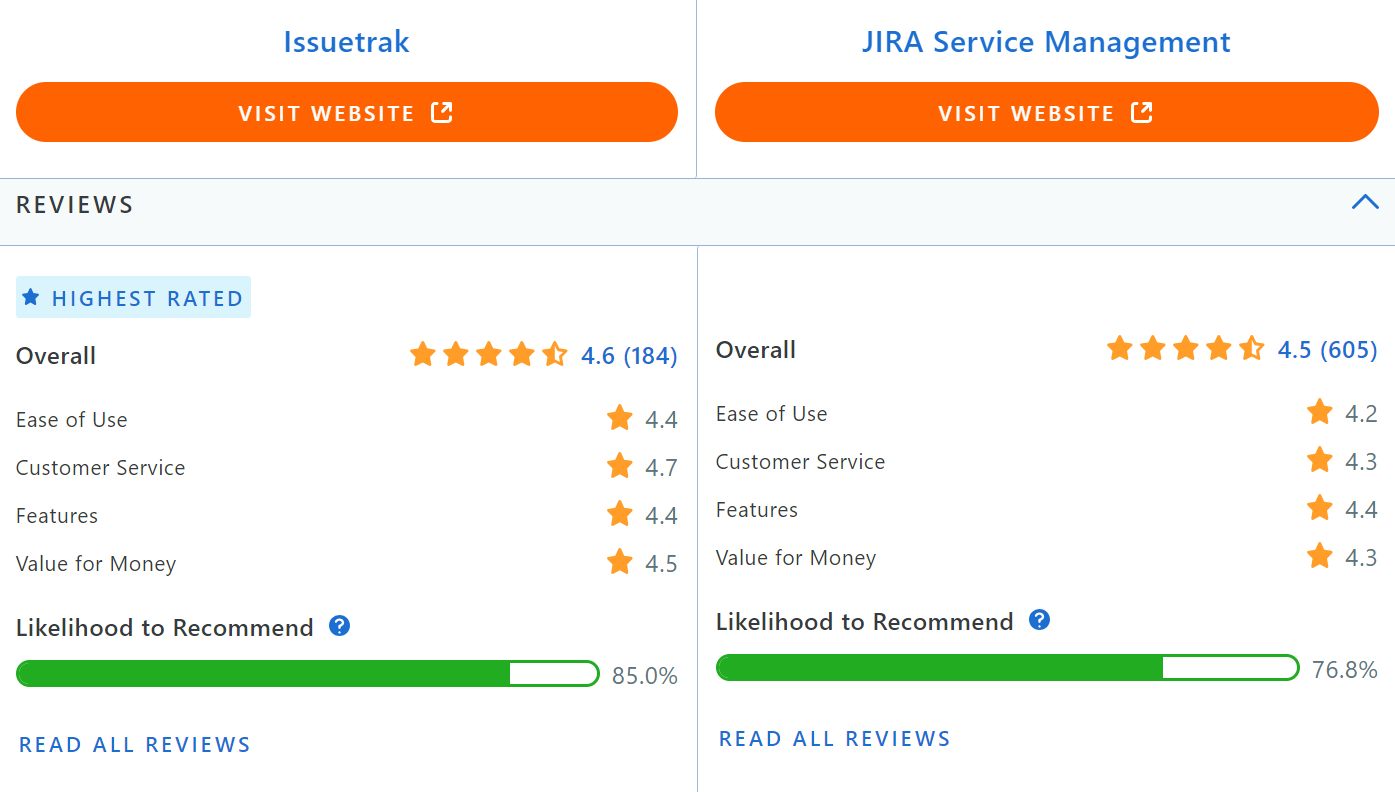The image size is (1395, 792).
Task: Open JIRA Service Management title link
Action: pyautogui.click(x=1046, y=42)
